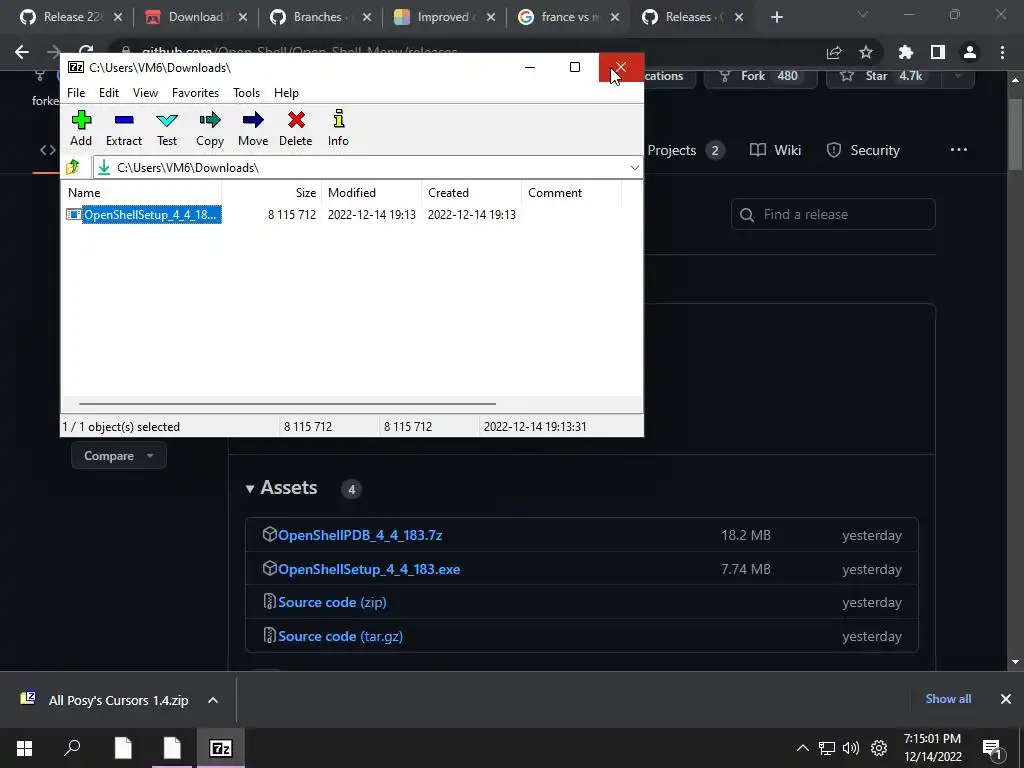Open the three-dot more tabs menu on GitHub
The width and height of the screenshot is (1024, 768).
point(959,150)
